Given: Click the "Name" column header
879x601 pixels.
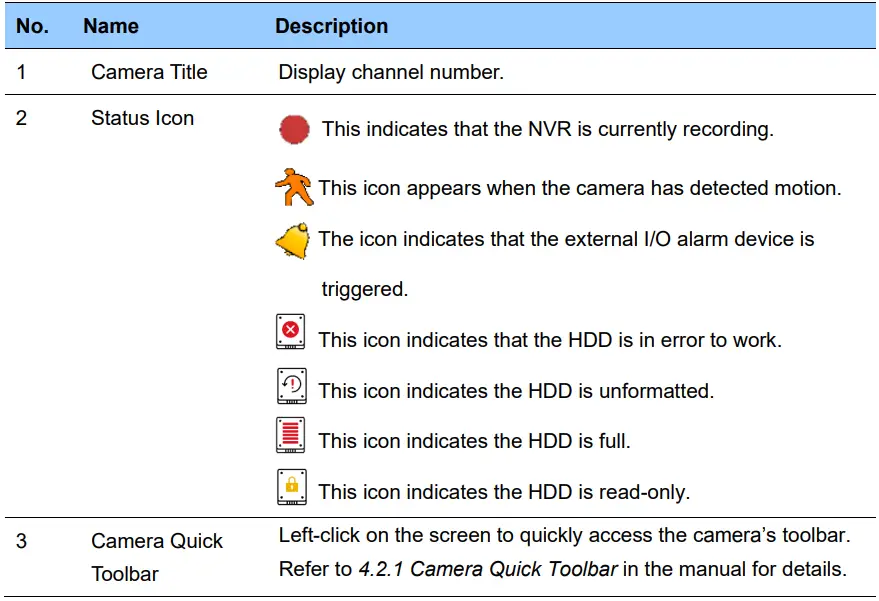Looking at the screenshot, I should pos(110,26).
